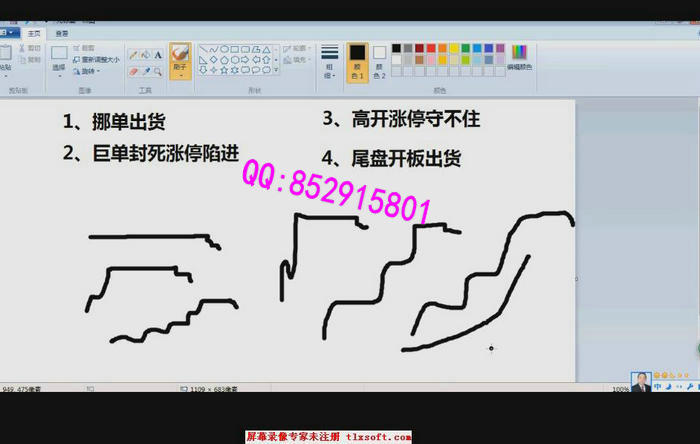Open the Select (选择) dropdown arrow
This screenshot has height=444, width=700.
point(59,74)
